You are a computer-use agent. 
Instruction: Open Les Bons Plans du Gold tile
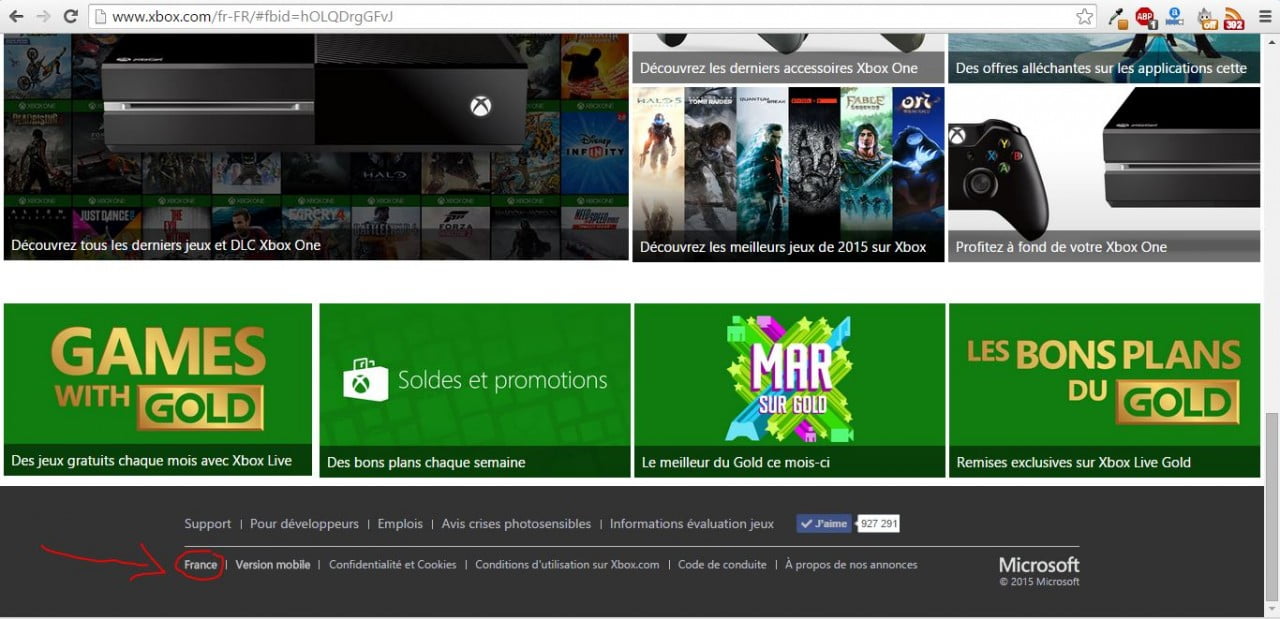point(1104,390)
